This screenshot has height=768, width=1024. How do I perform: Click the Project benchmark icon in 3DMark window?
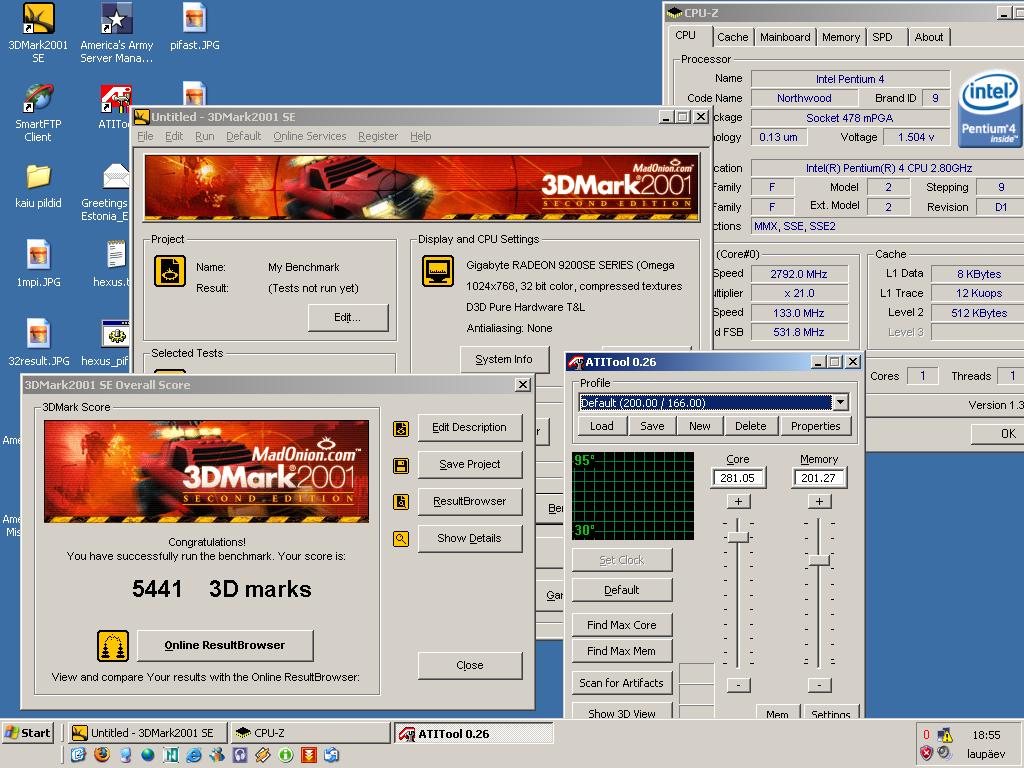click(x=170, y=271)
